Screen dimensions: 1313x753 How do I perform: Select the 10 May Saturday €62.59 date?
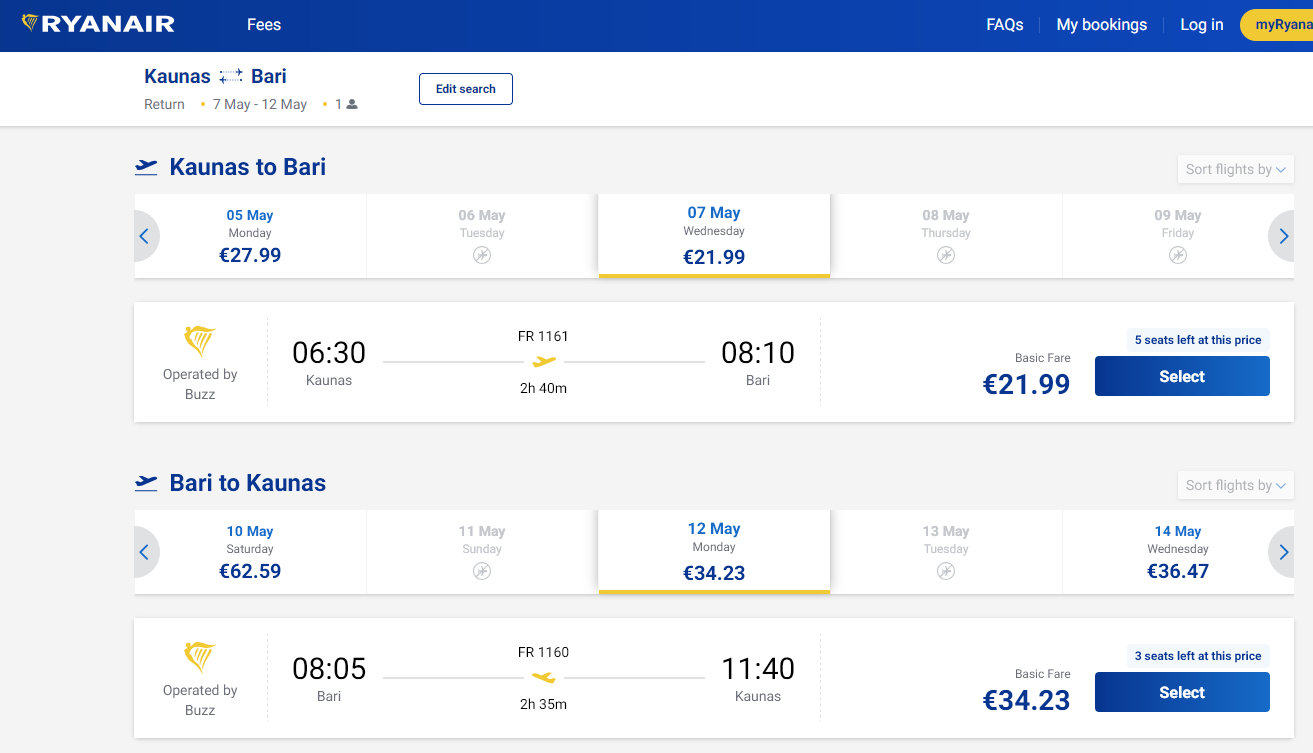[250, 552]
